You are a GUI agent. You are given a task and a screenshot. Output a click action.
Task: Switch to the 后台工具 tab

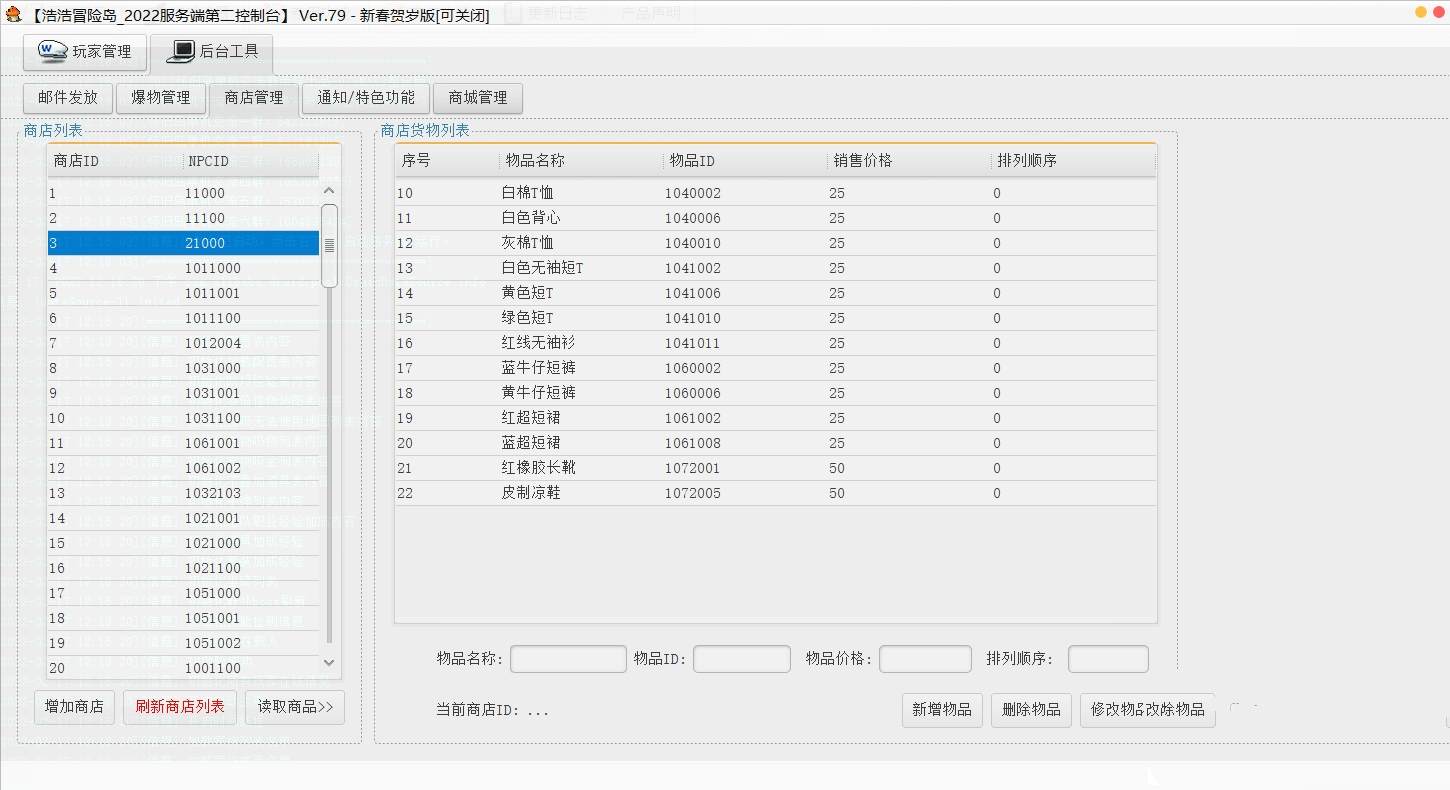click(211, 52)
